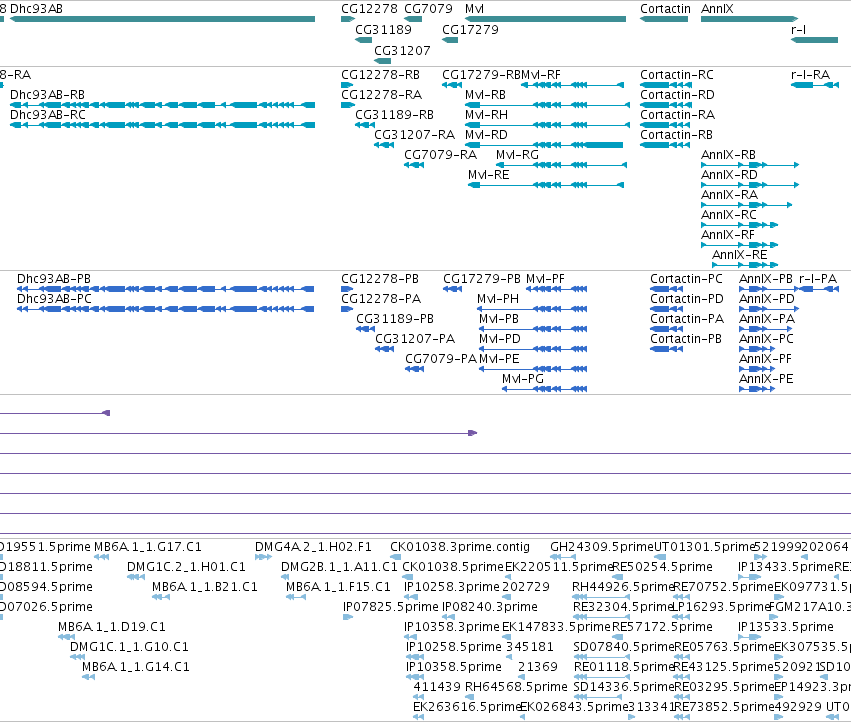Click the CG31189 gene label

384,29
